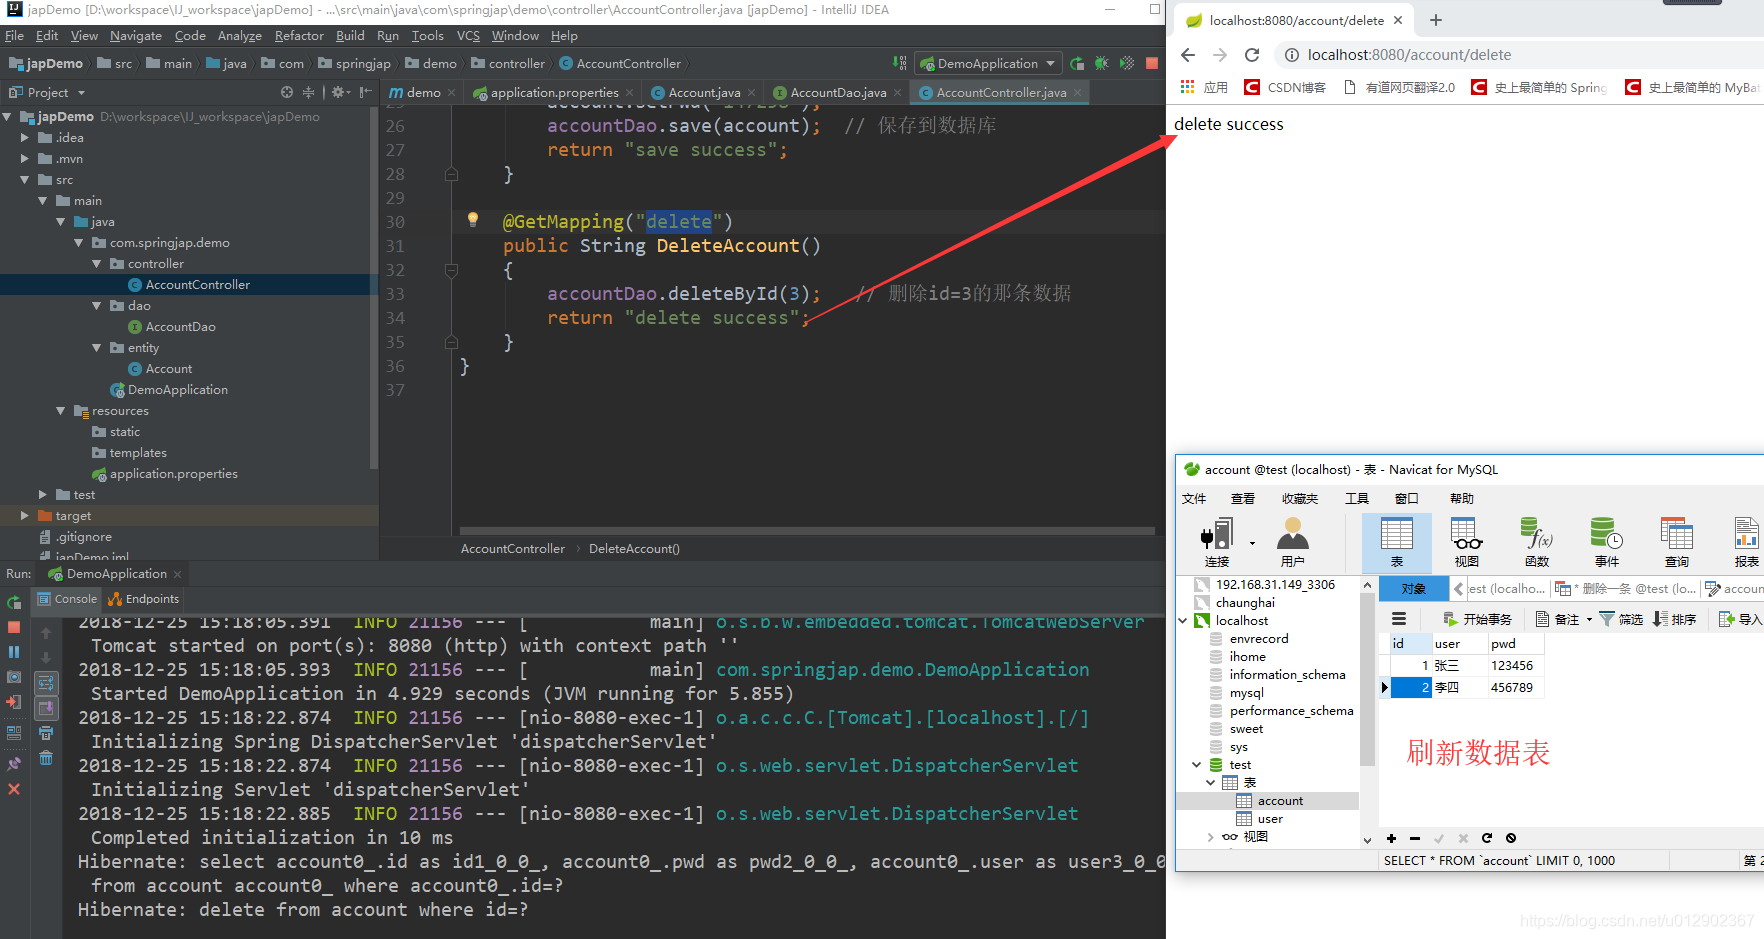Click the 筛选 filter button in Navicat
1764x939 pixels.
click(x=1621, y=619)
